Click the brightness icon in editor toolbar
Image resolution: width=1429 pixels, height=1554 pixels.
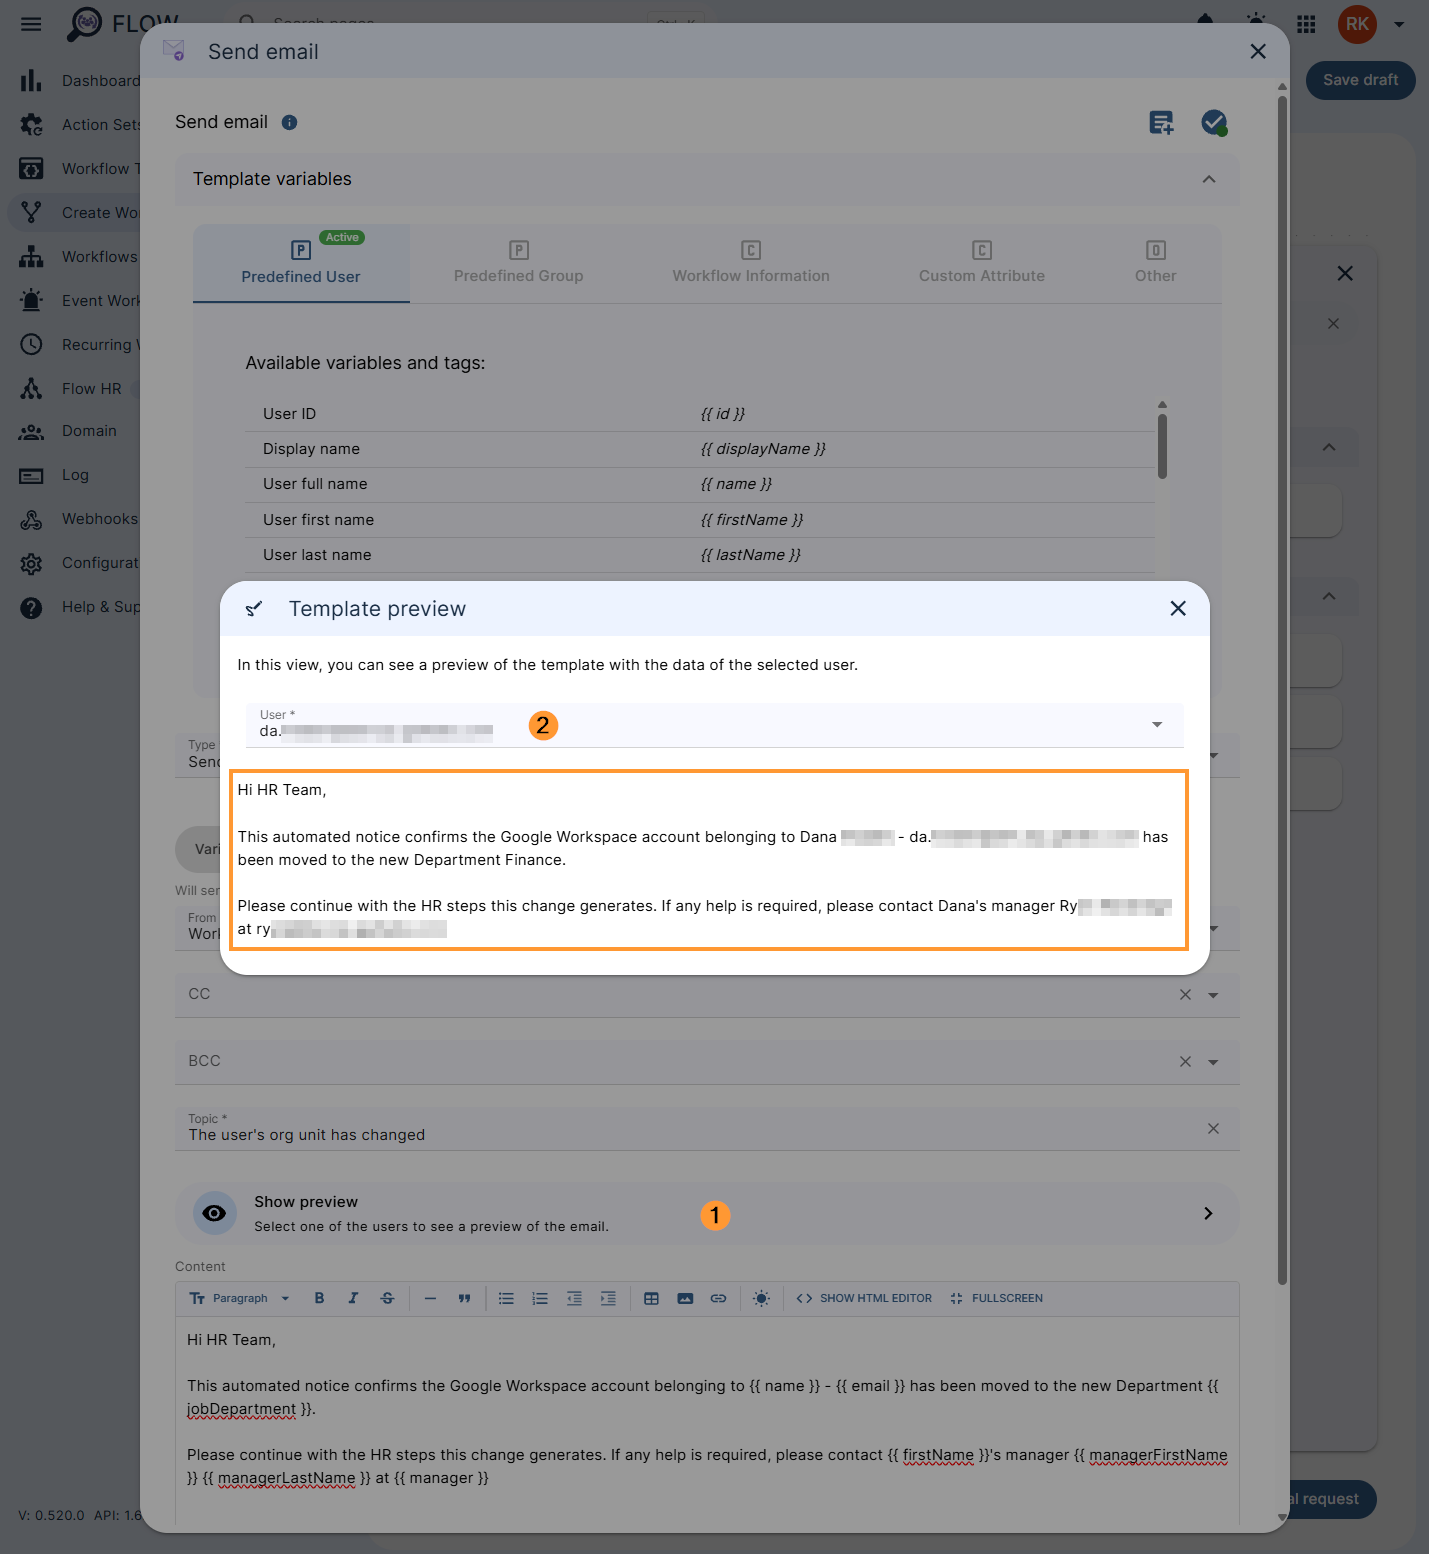pyautogui.click(x=761, y=1298)
